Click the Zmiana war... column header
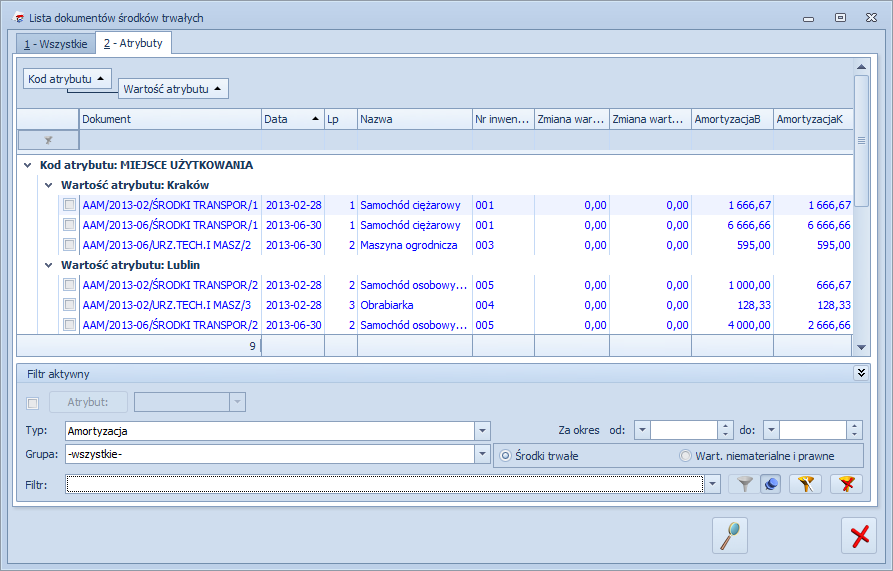Screen dimensions: 893x571 (x=571, y=119)
